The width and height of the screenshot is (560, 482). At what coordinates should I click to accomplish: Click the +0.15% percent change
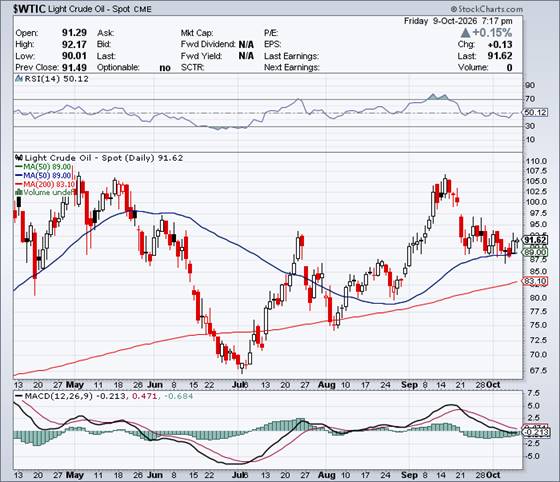492,33
